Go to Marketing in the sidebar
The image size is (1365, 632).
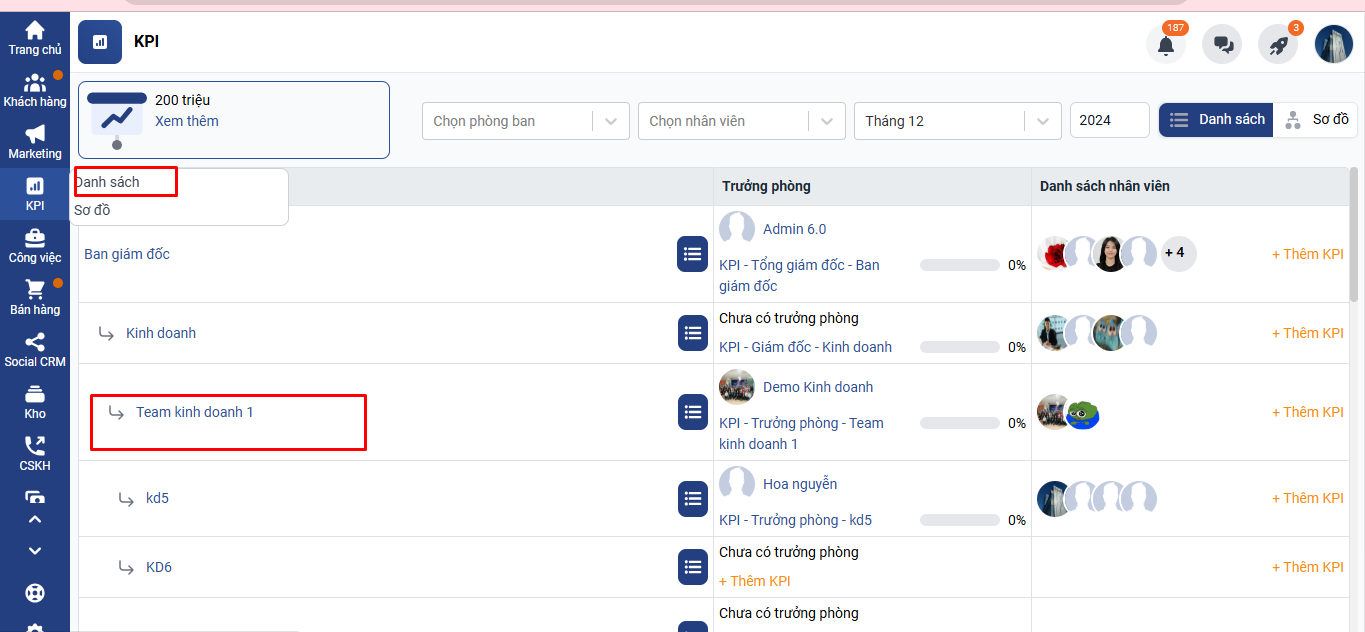click(x=35, y=142)
